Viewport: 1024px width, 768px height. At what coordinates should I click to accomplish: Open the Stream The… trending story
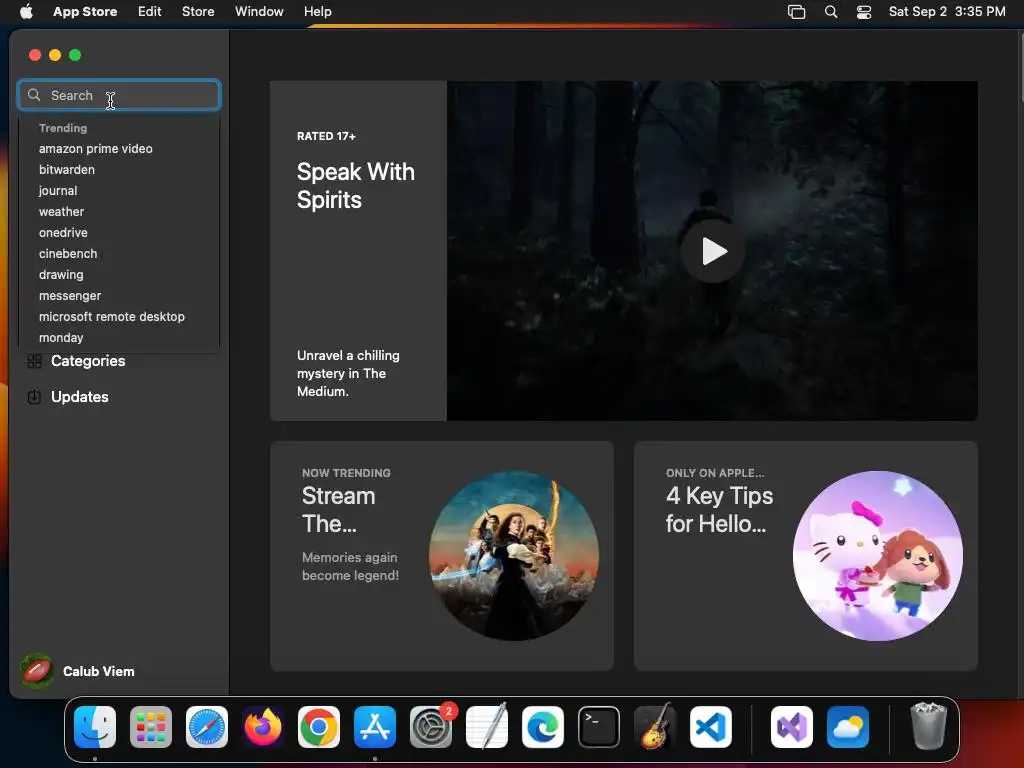click(441, 556)
